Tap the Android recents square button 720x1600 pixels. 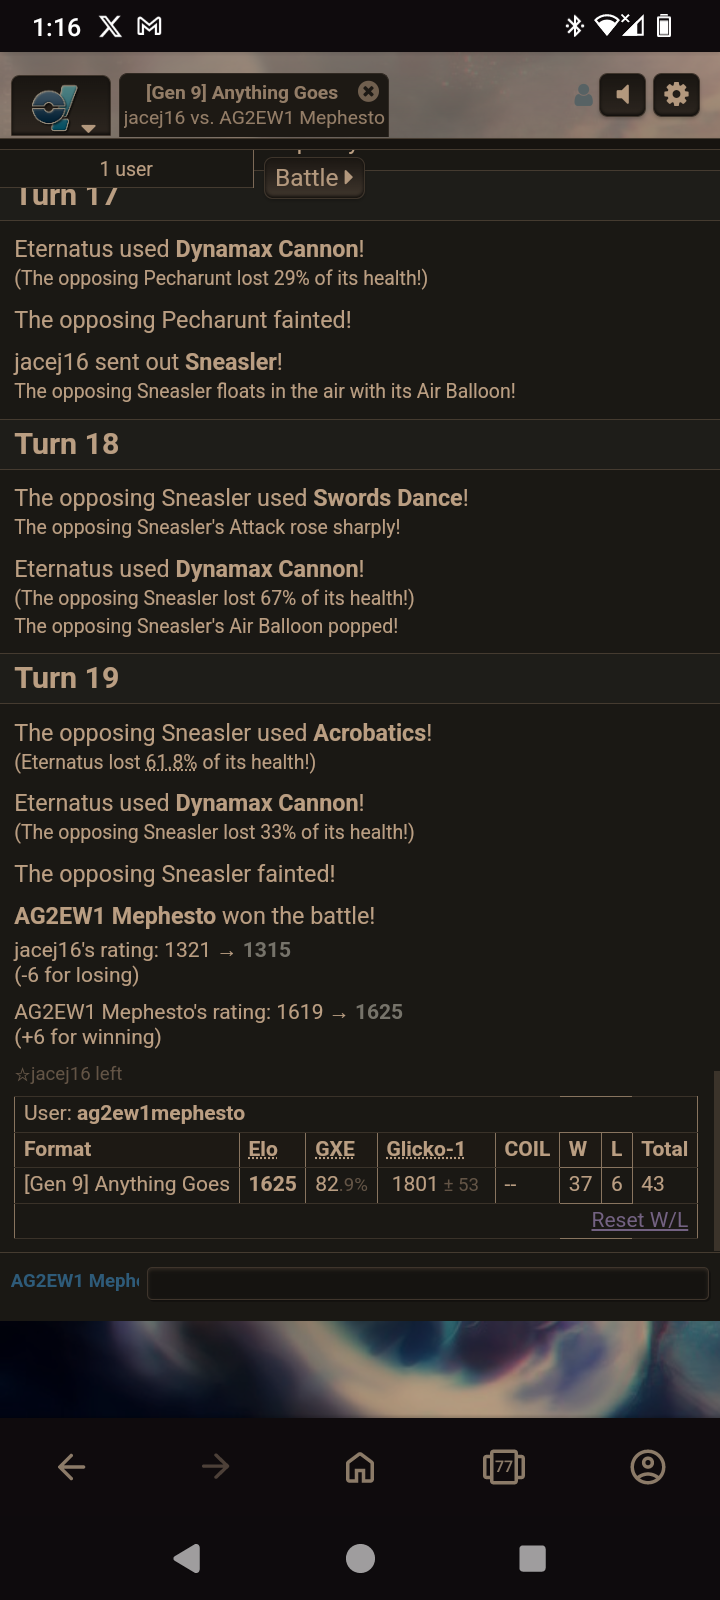[532, 1558]
